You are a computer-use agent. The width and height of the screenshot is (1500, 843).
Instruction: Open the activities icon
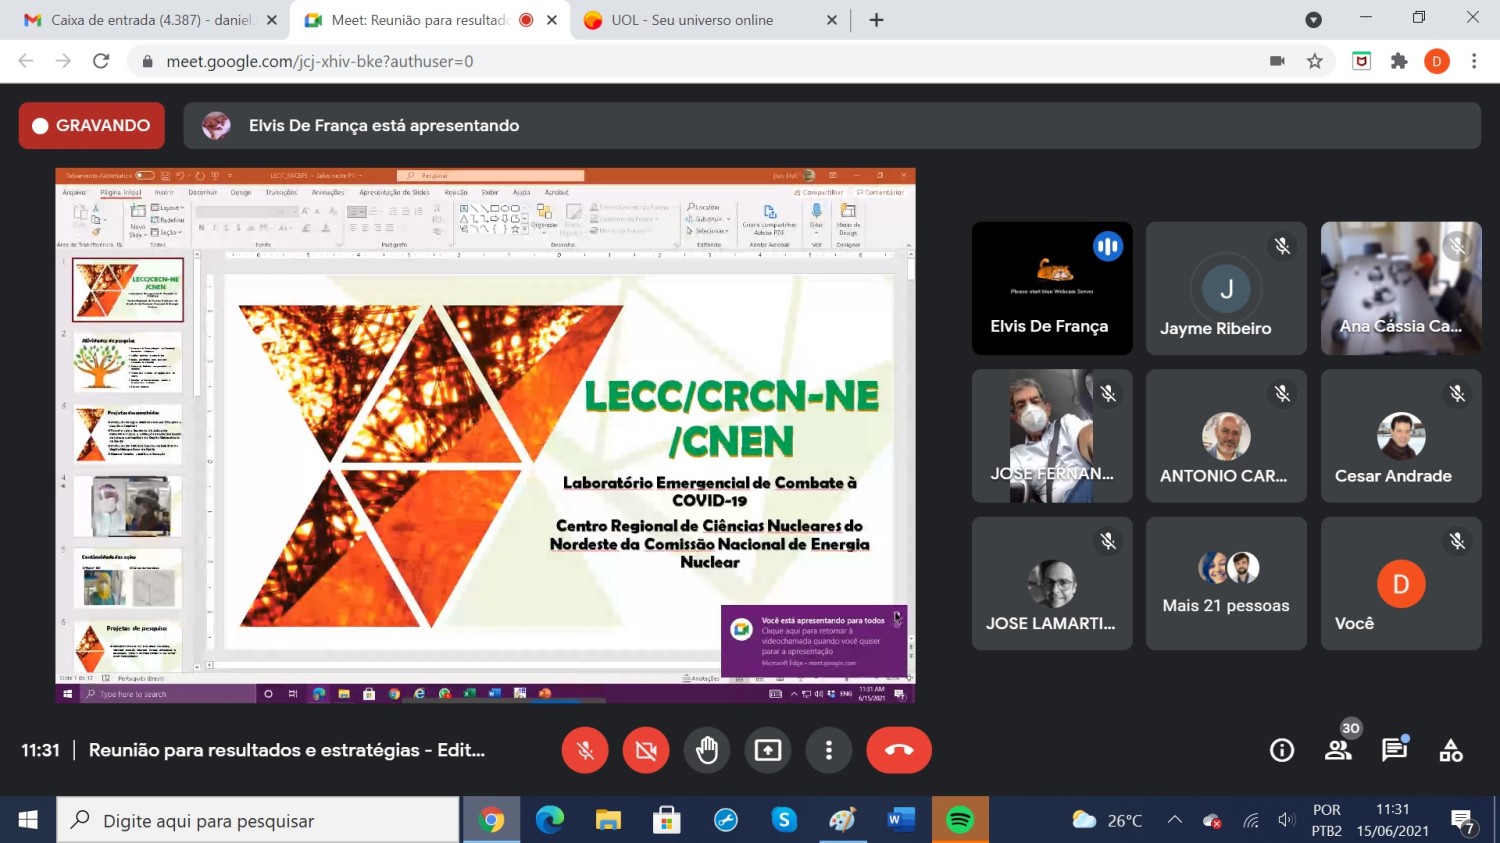tap(1451, 750)
